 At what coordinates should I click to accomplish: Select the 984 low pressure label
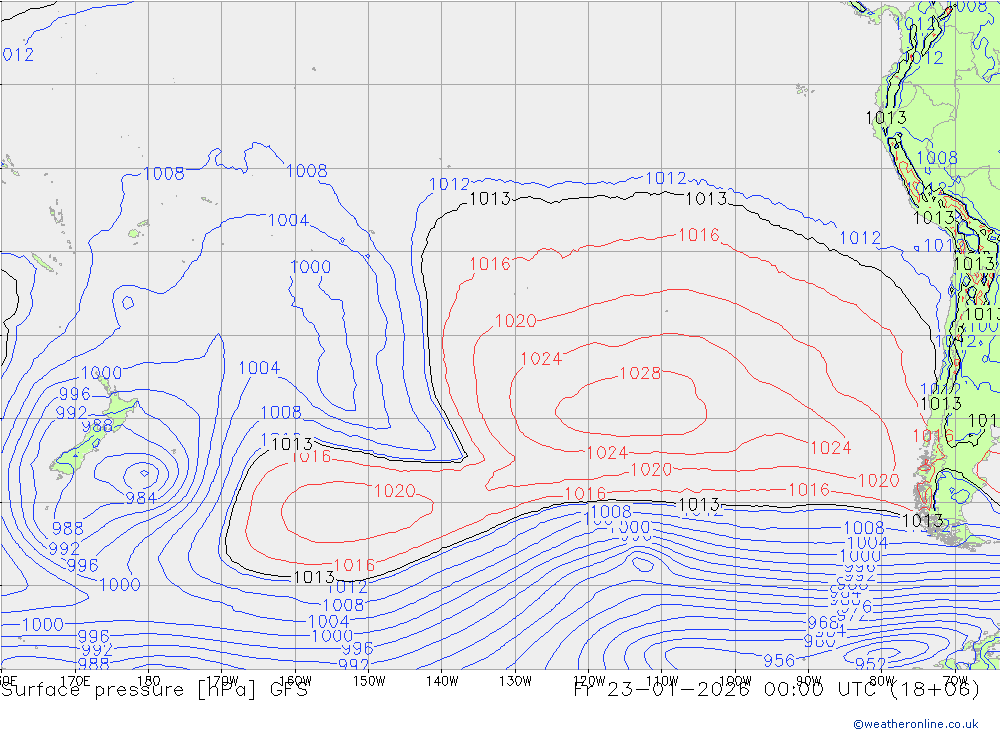coord(140,498)
